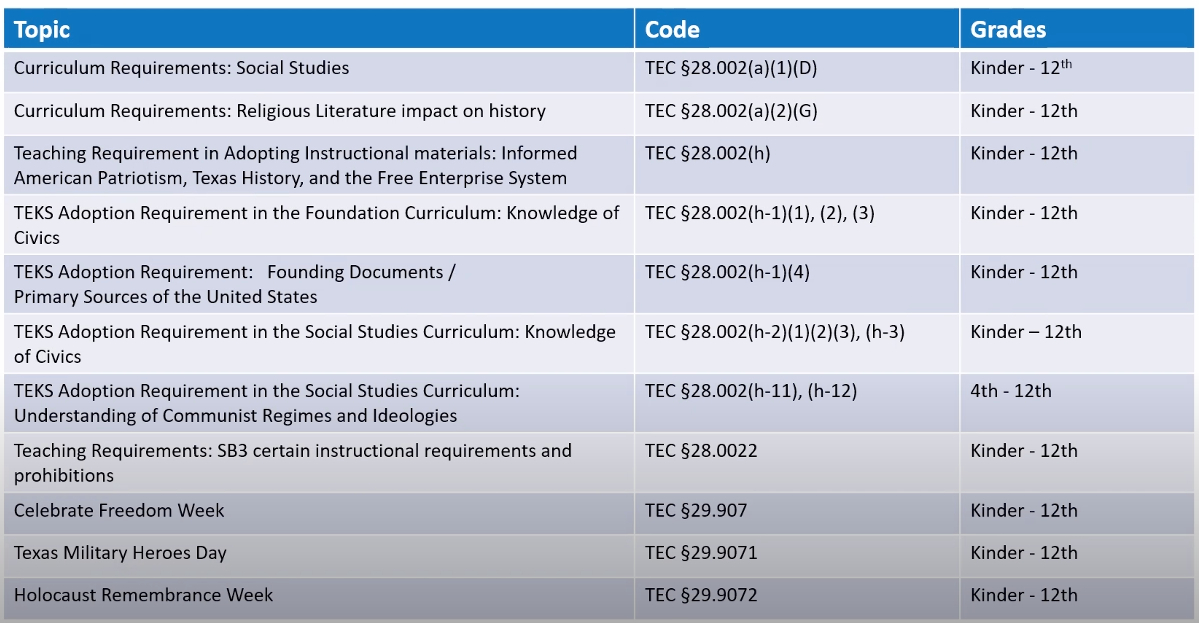Image resolution: width=1199 pixels, height=623 pixels.
Task: Click the 4th - 12th grades cell
Action: (x=1011, y=391)
